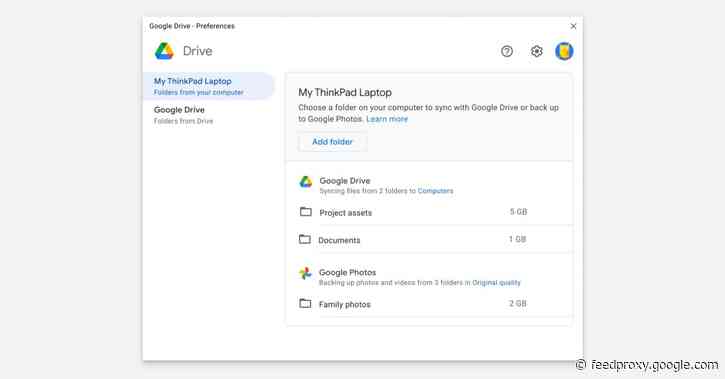The image size is (725, 379).
Task: Select Google Drive in sidebar
Action: point(209,115)
